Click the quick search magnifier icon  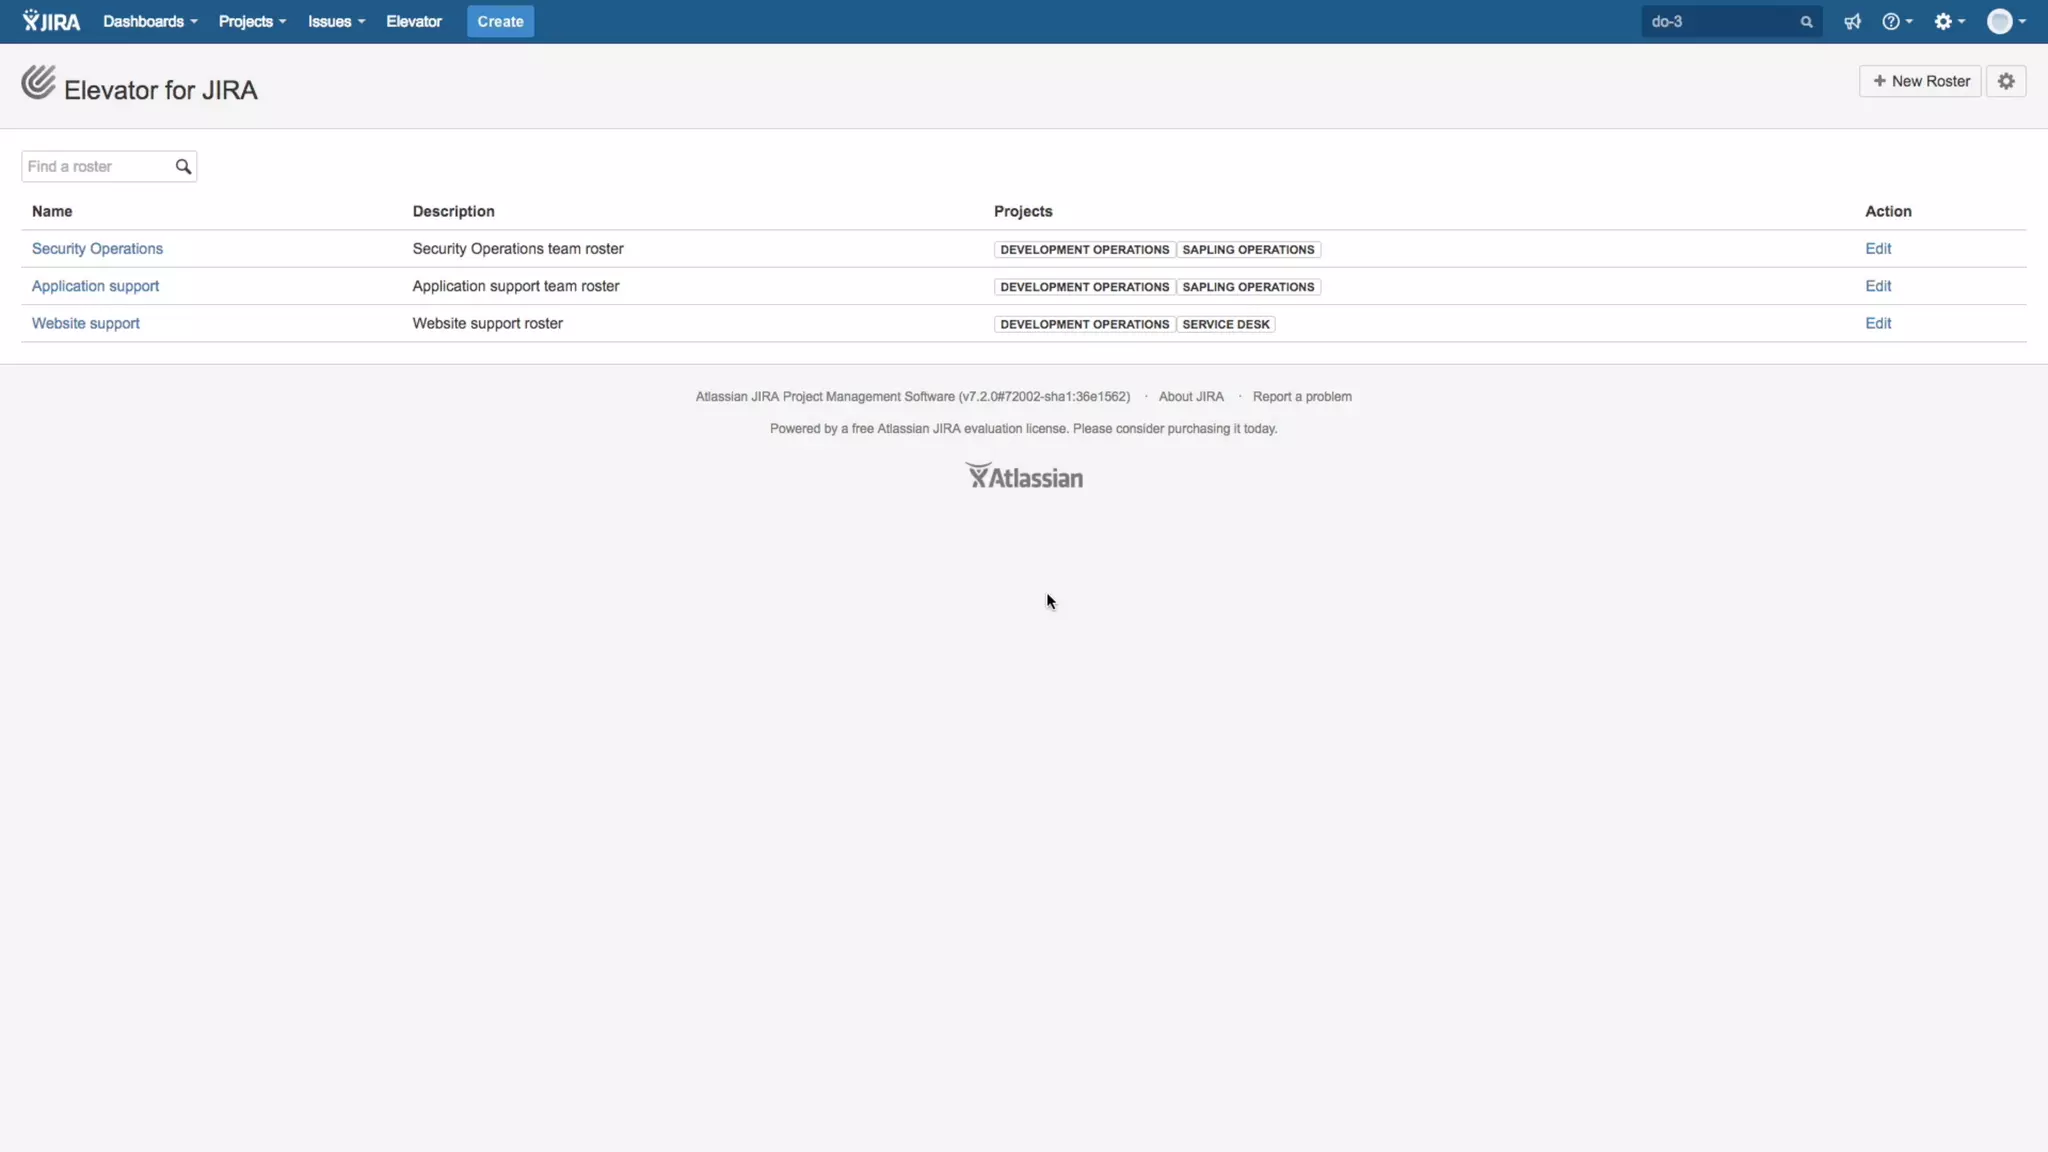(x=1806, y=22)
